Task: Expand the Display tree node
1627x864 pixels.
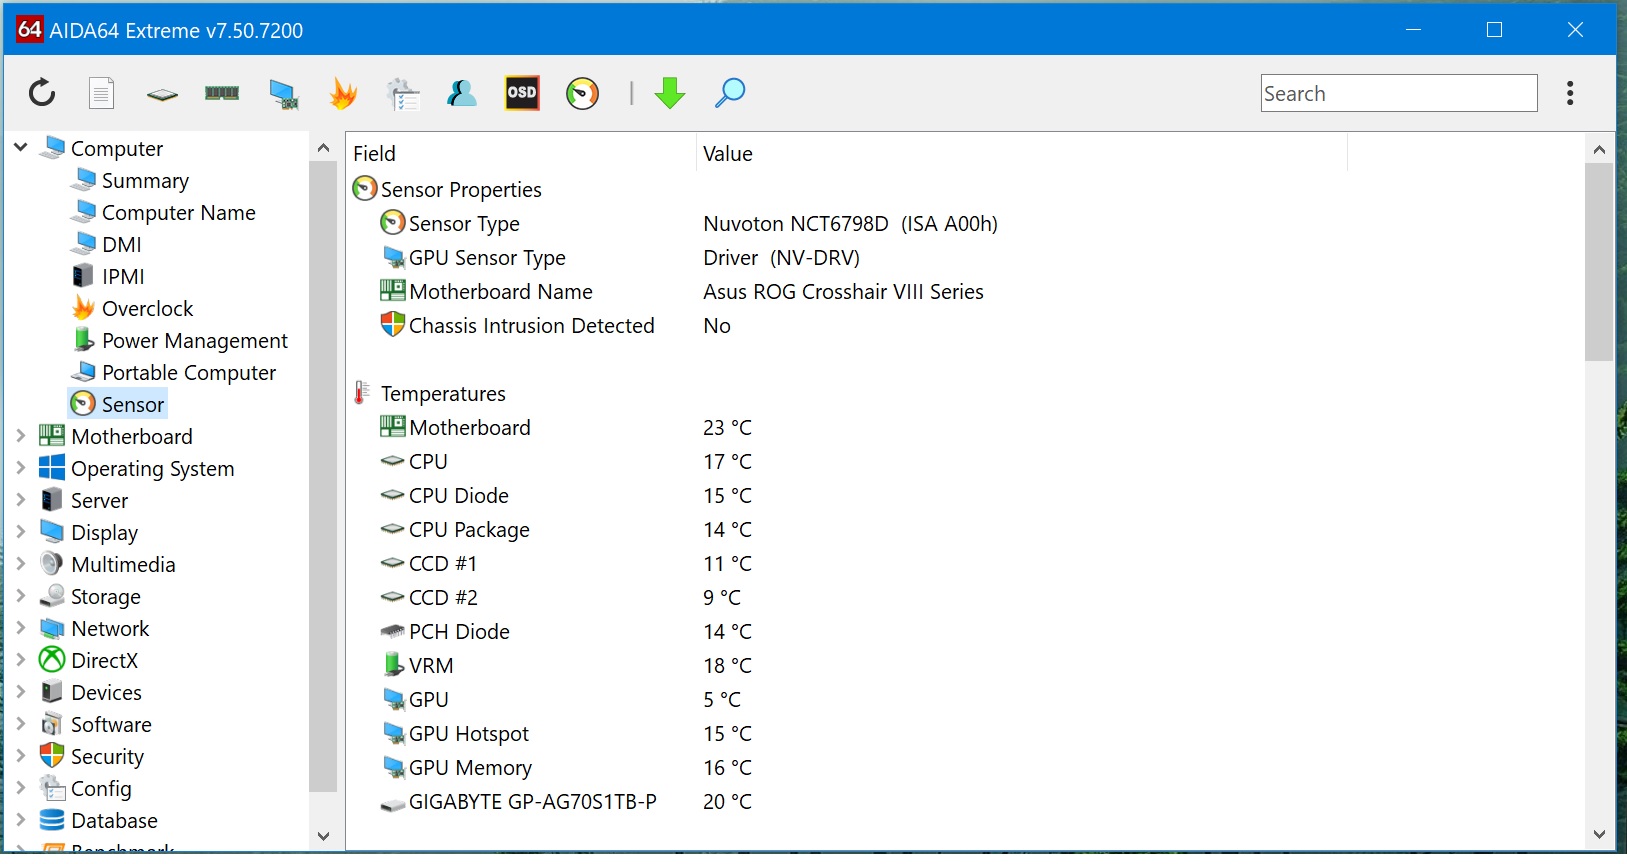Action: pos(20,532)
